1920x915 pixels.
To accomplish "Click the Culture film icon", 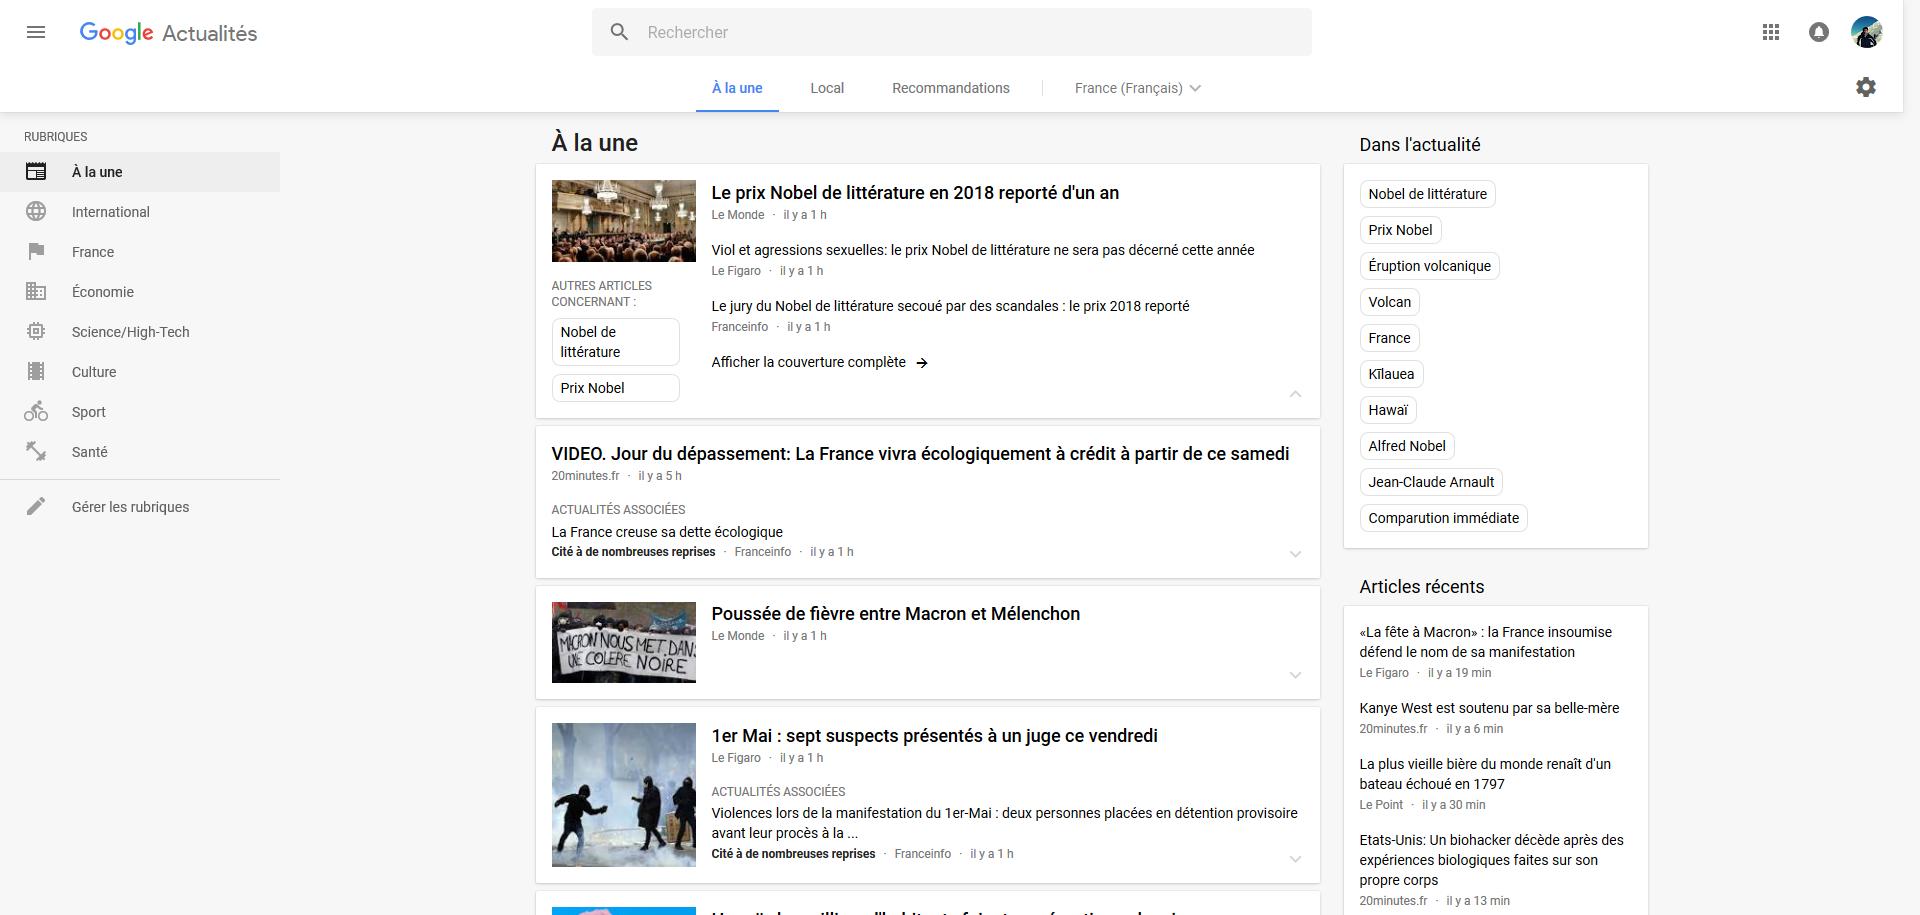I will 36,372.
